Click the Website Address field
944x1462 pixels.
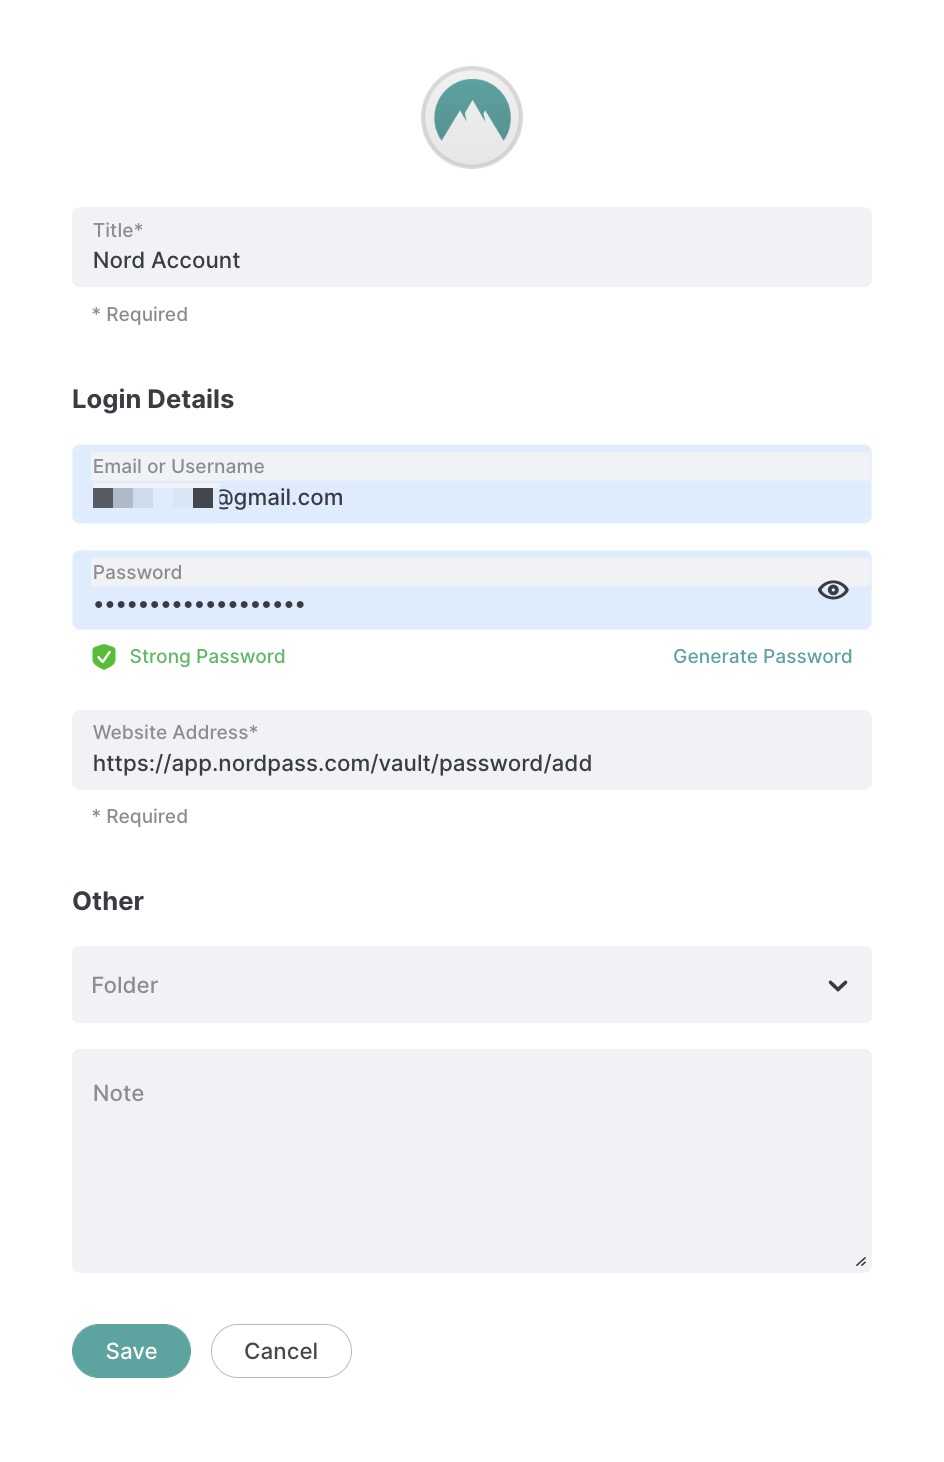click(x=472, y=750)
